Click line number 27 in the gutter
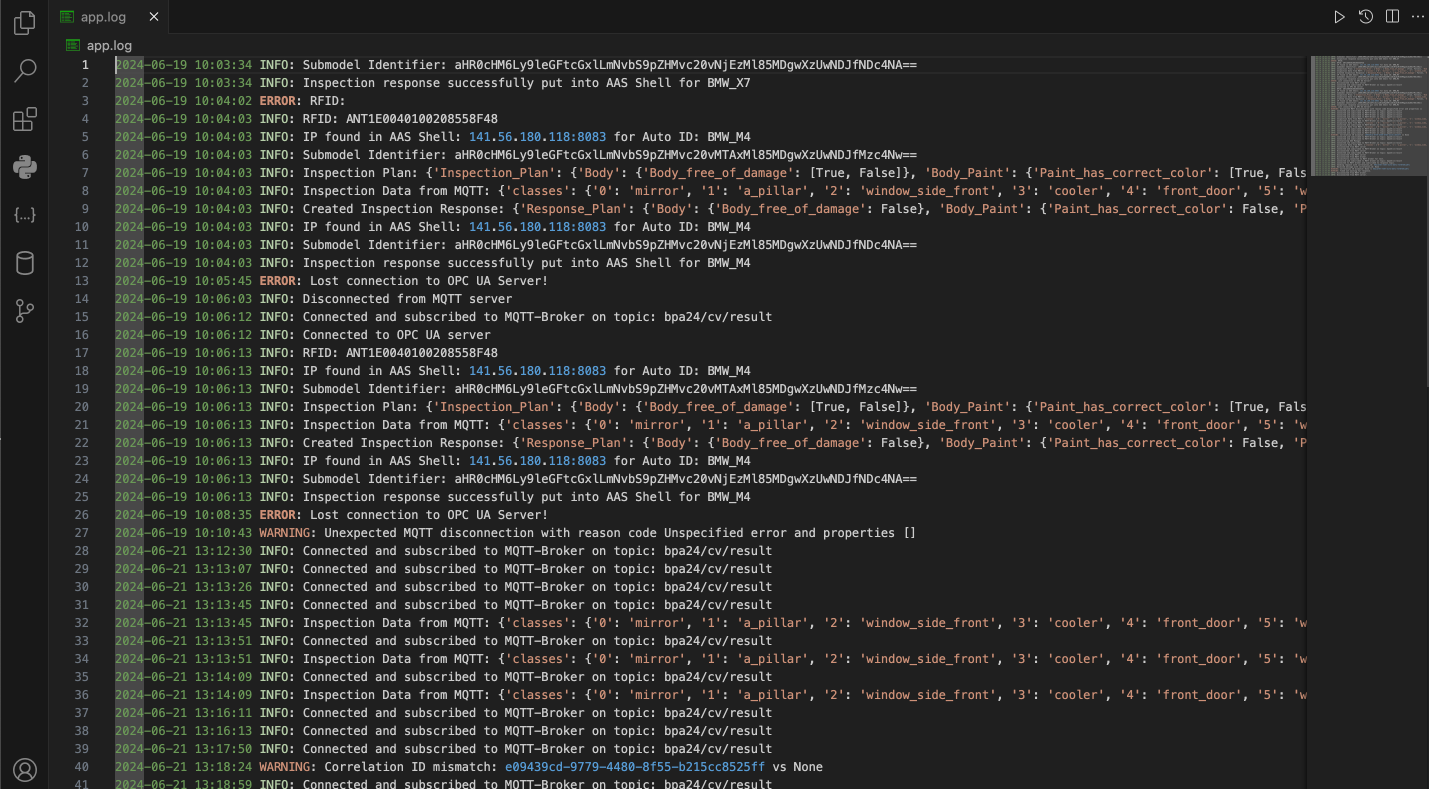Image resolution: width=1429 pixels, height=789 pixels. click(x=82, y=533)
